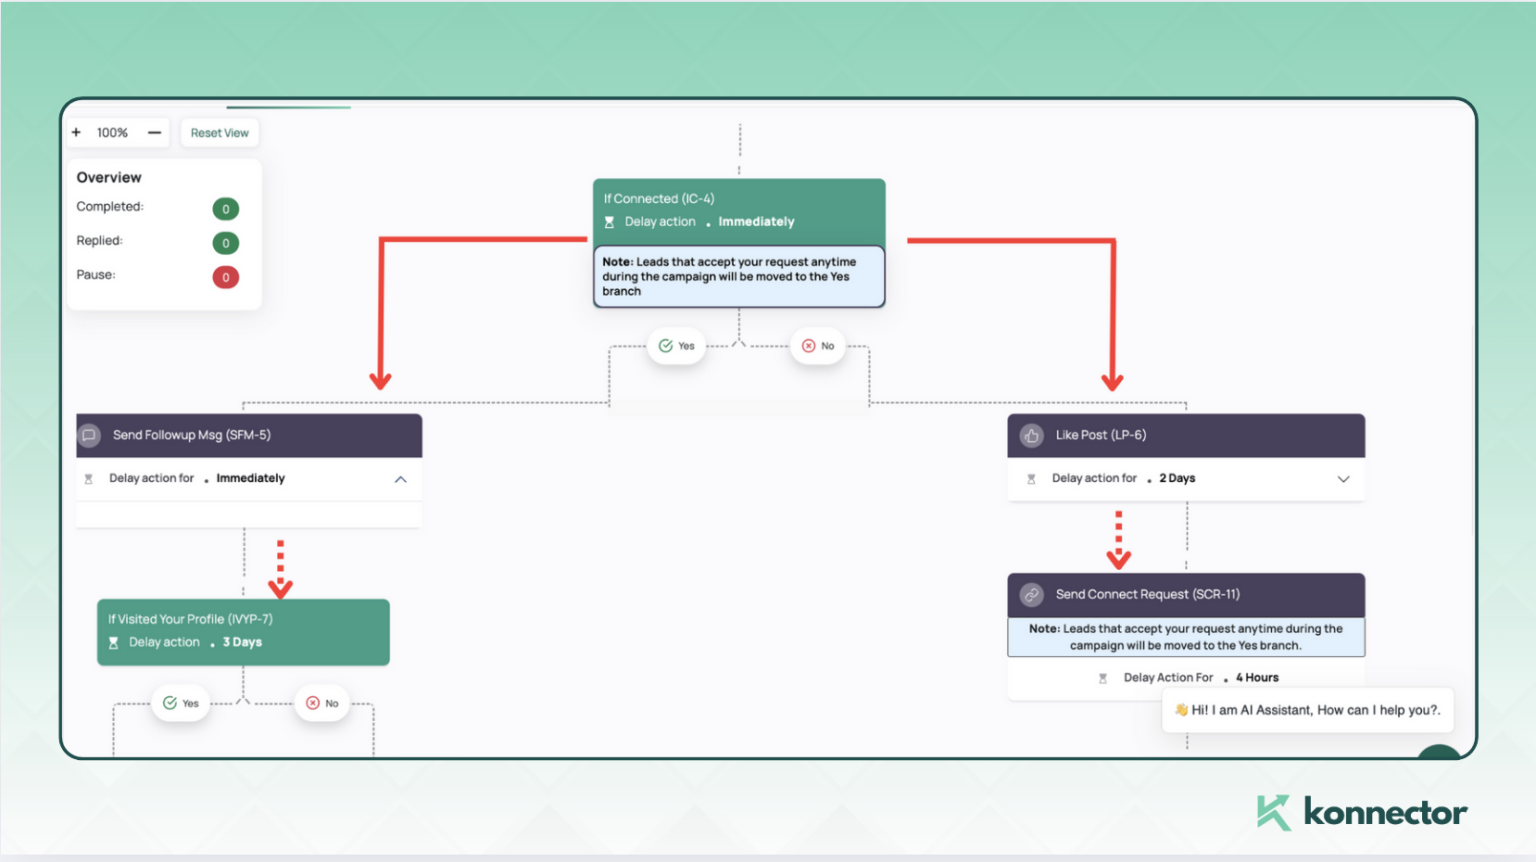Screen dimensions: 1536x862
Task: Click the hourglass icon in If Connected node
Action: (609, 222)
